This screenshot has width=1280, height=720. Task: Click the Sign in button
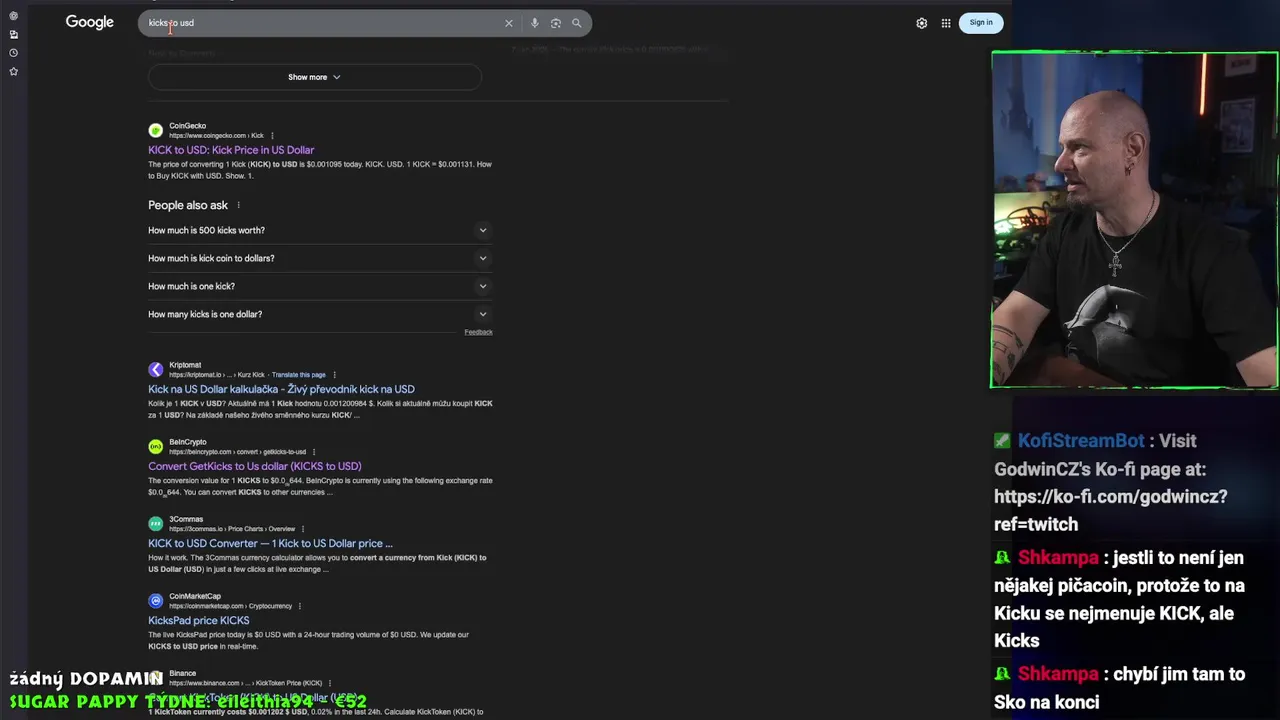pos(981,23)
